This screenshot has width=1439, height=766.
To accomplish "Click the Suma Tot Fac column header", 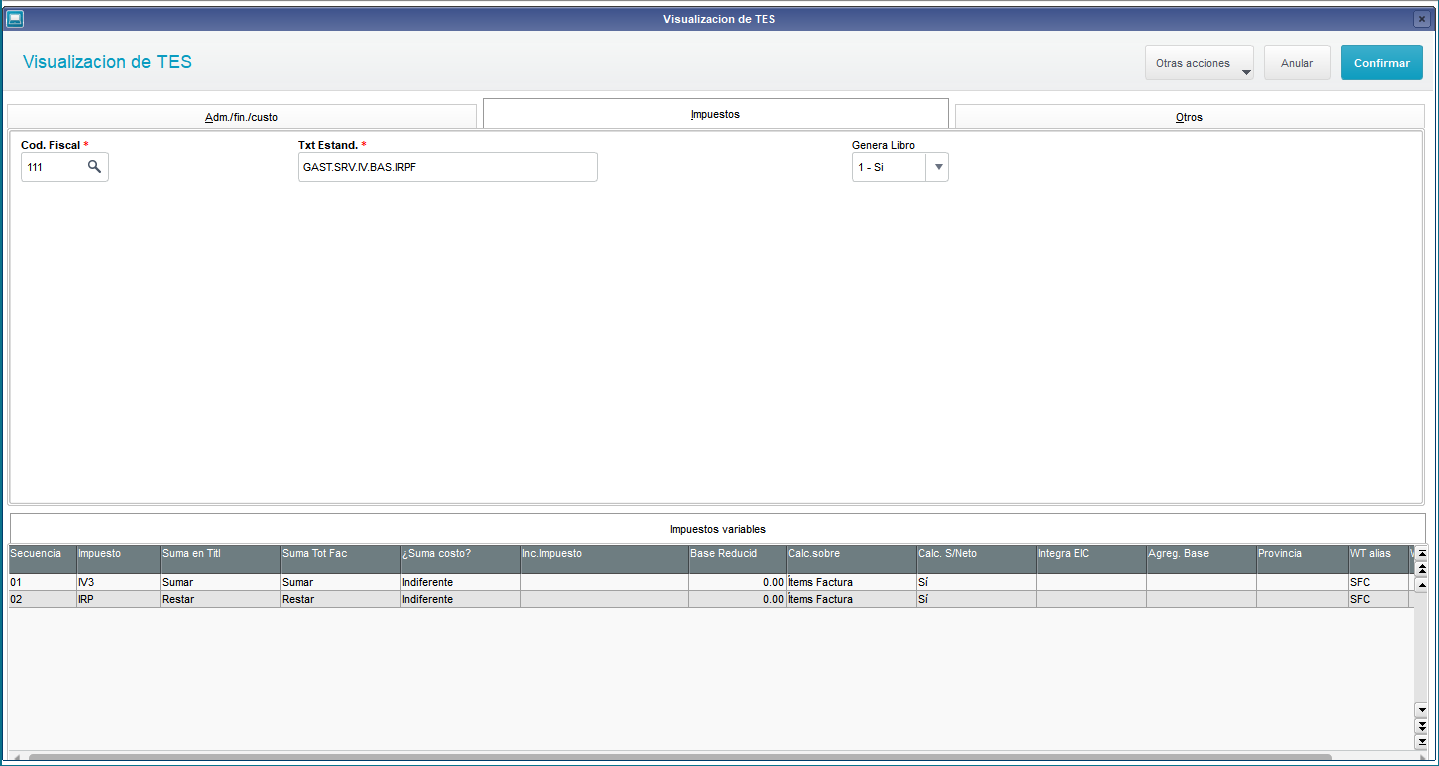I will click(340, 559).
